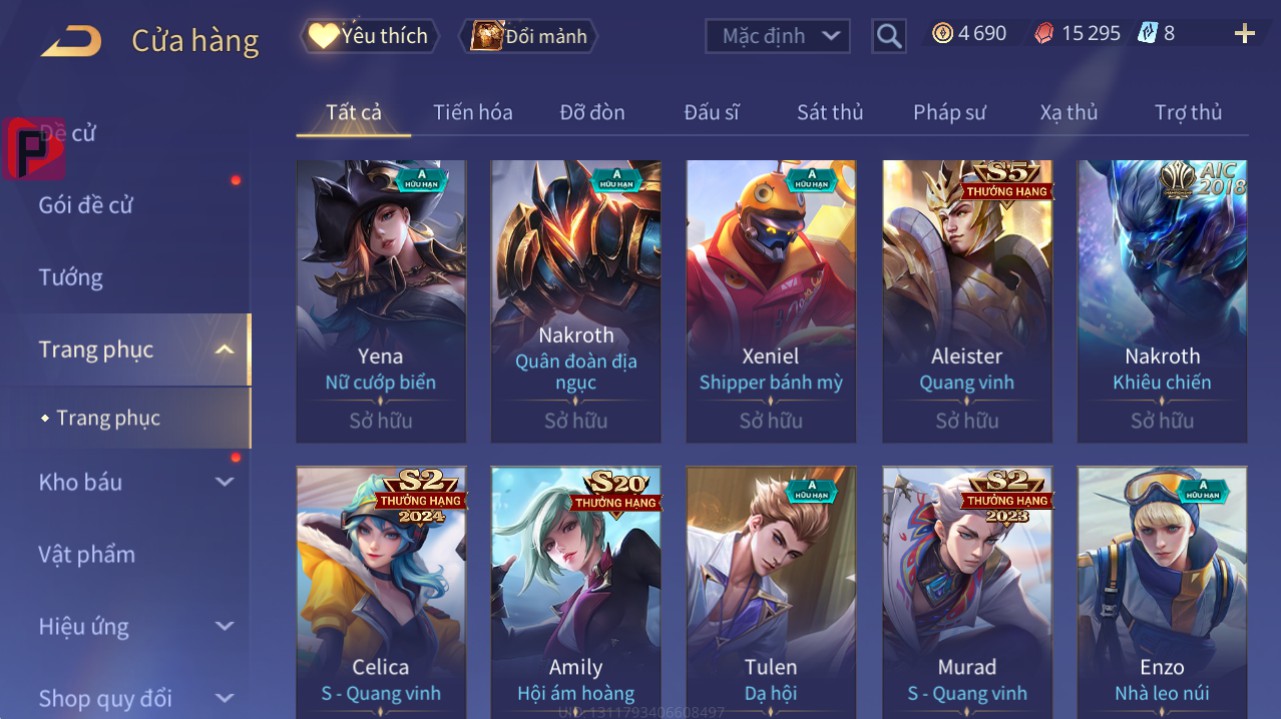Expand the Hiệu ứng sidebar section
The width and height of the screenshot is (1281, 719).
click(225, 627)
